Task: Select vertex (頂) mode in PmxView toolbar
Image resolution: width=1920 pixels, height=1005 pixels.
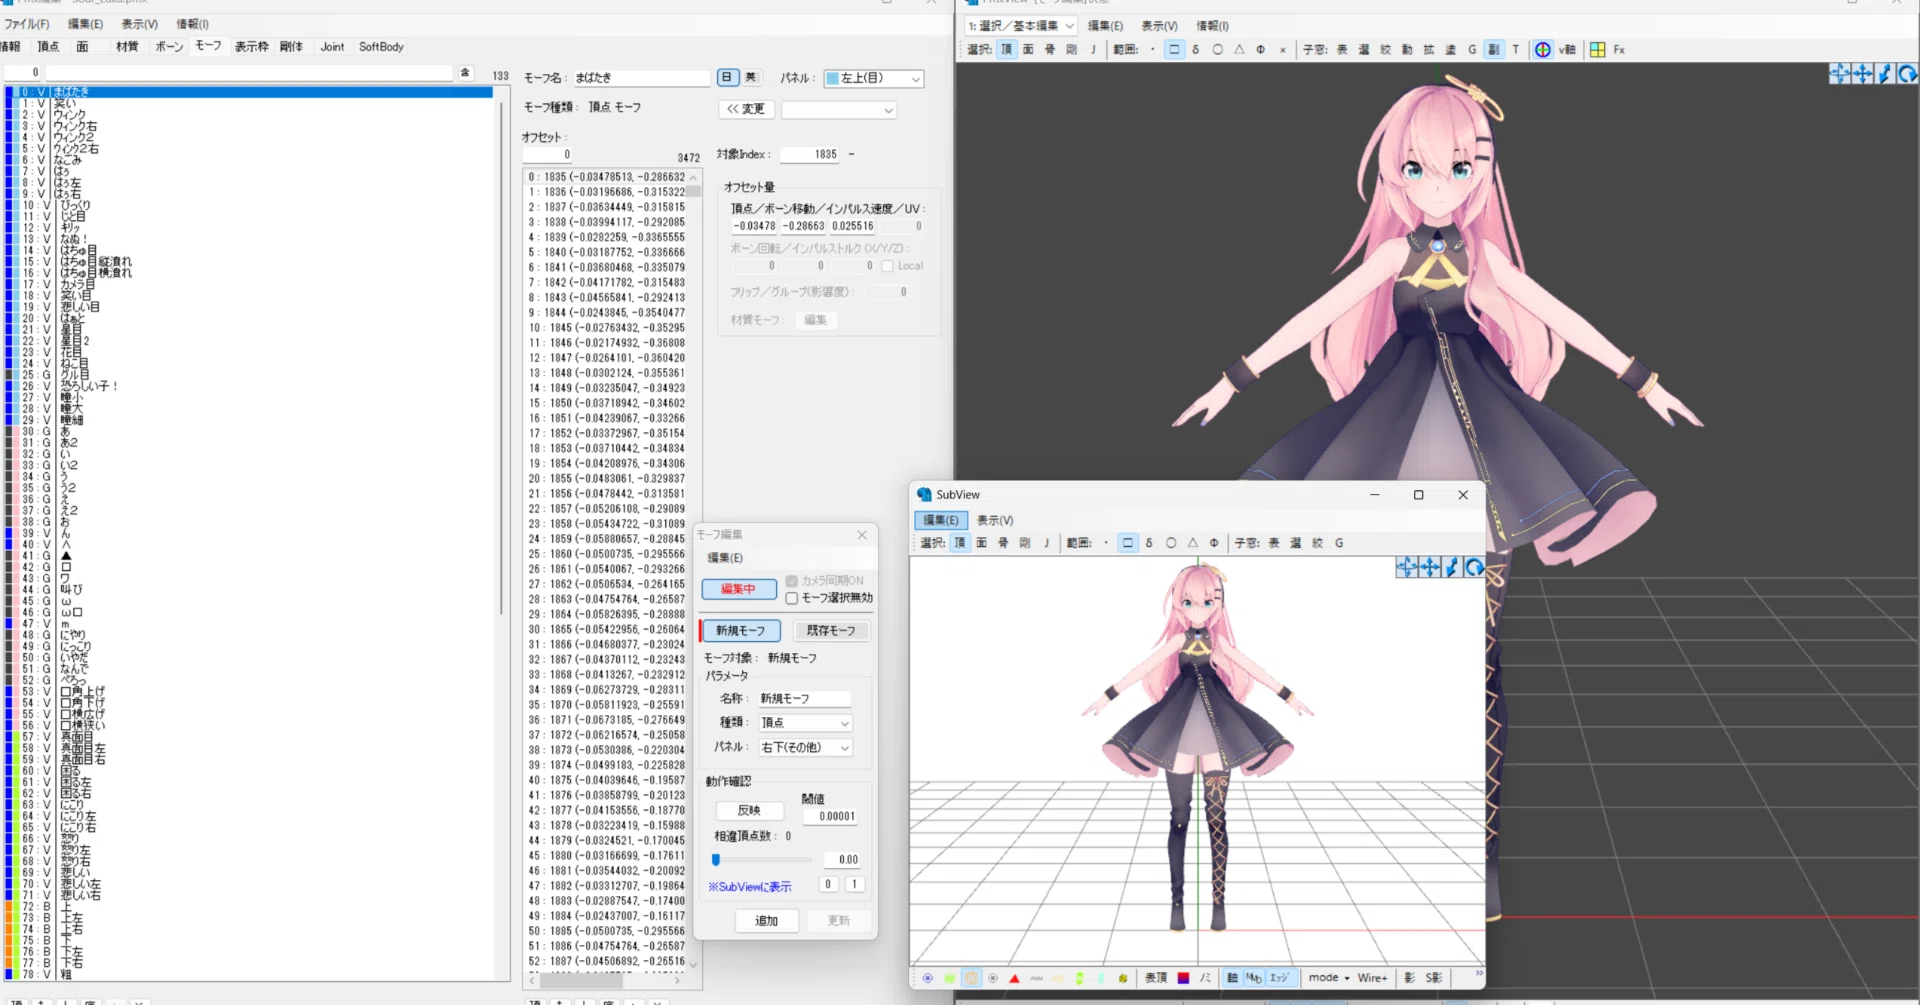Action: click(1006, 49)
